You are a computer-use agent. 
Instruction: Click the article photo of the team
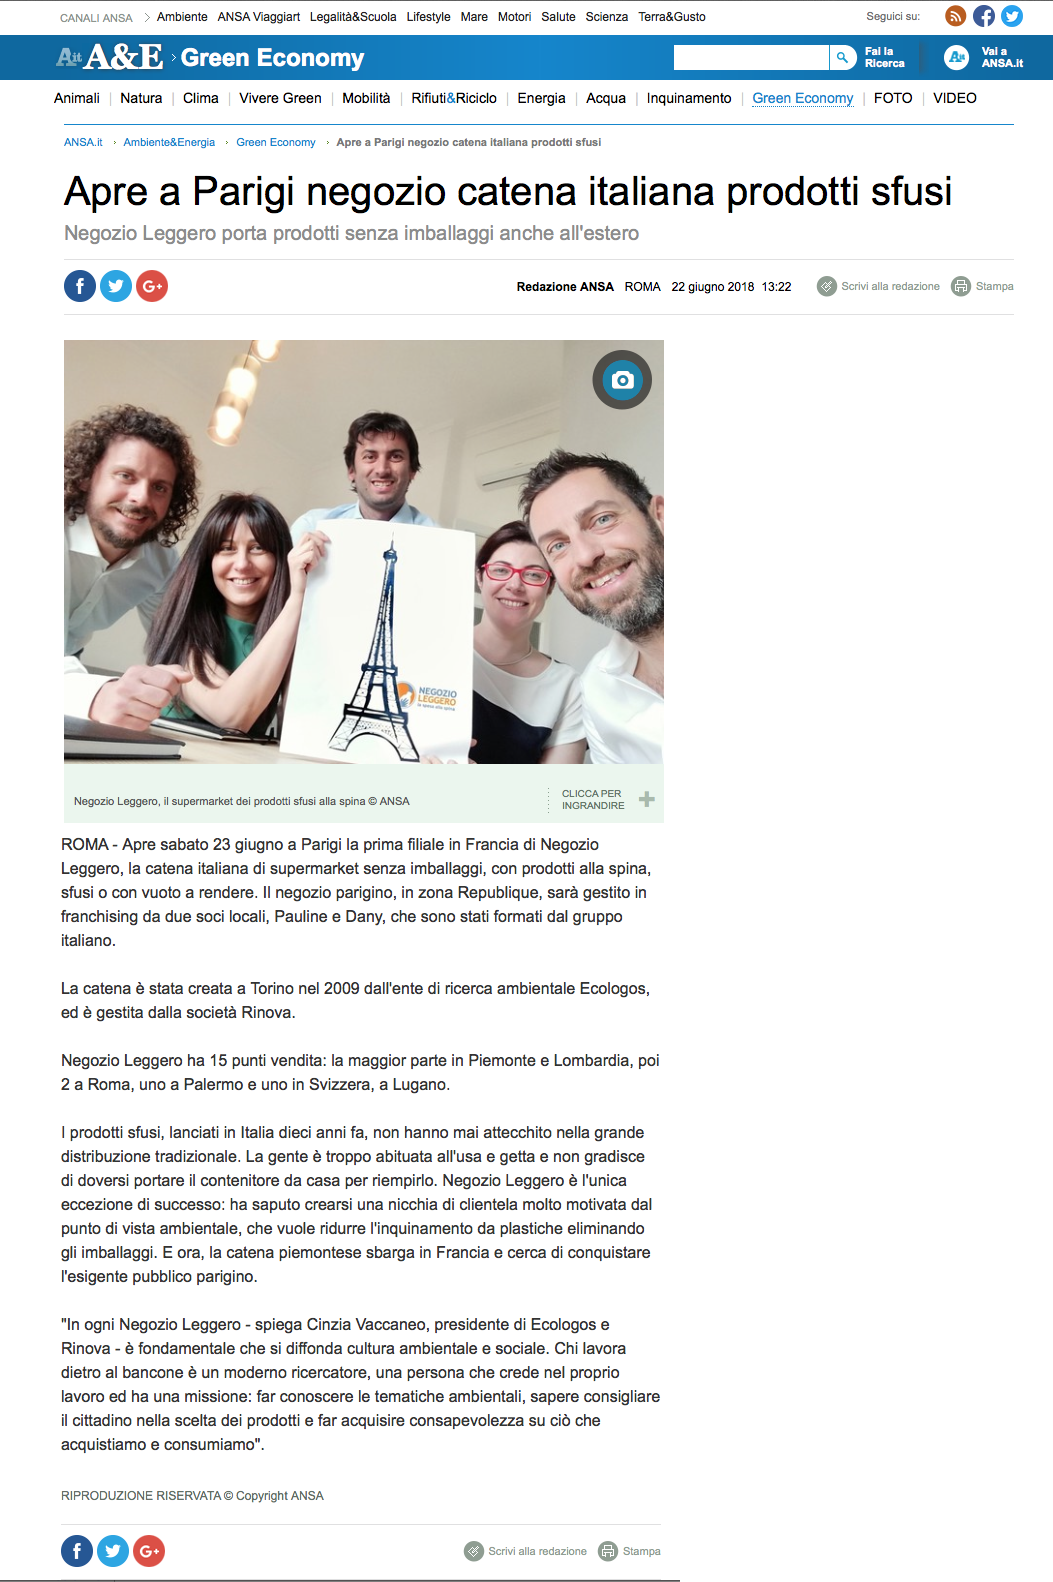point(364,552)
